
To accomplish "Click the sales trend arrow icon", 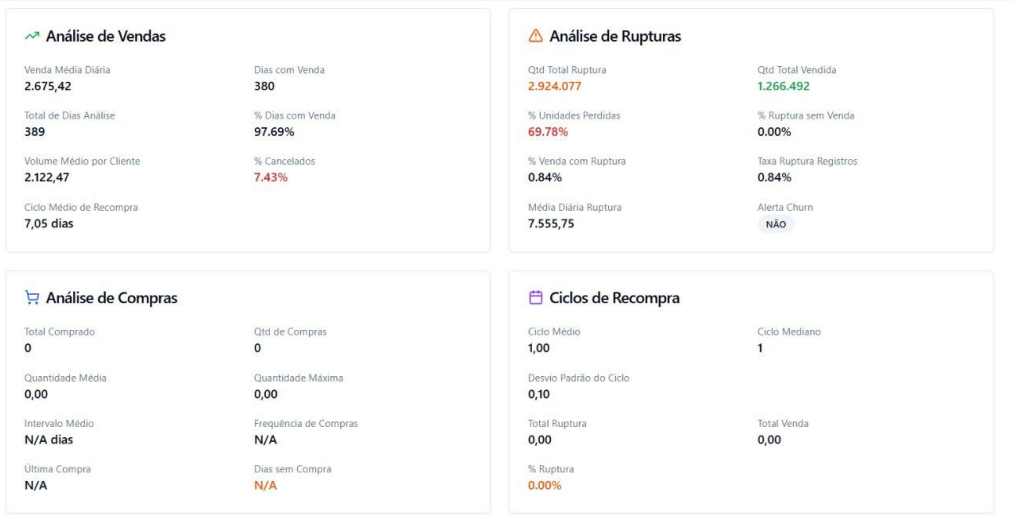I will tap(32, 36).
